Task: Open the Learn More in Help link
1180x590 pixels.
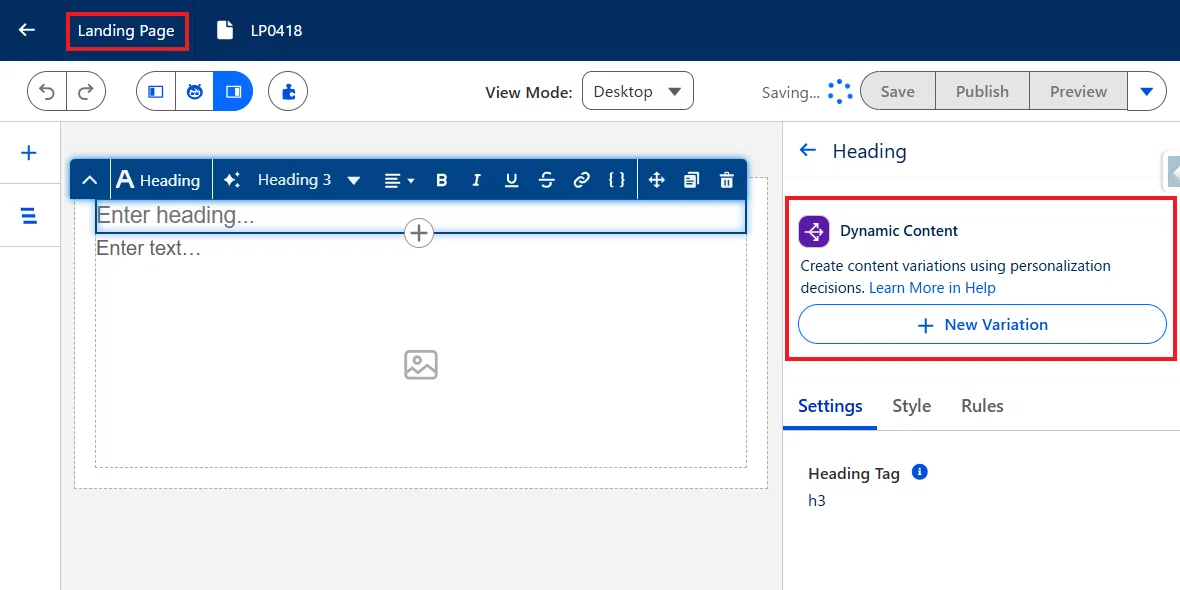Action: click(x=932, y=288)
